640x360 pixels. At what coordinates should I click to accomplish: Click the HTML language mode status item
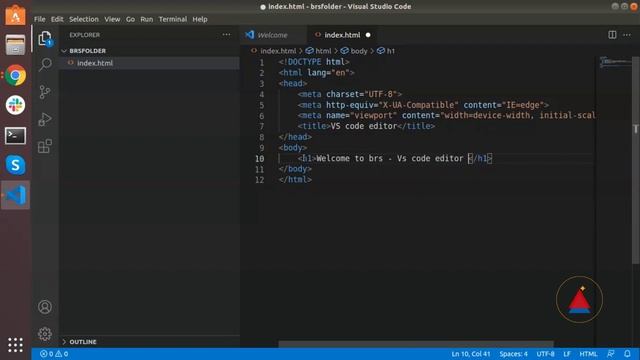click(588, 354)
